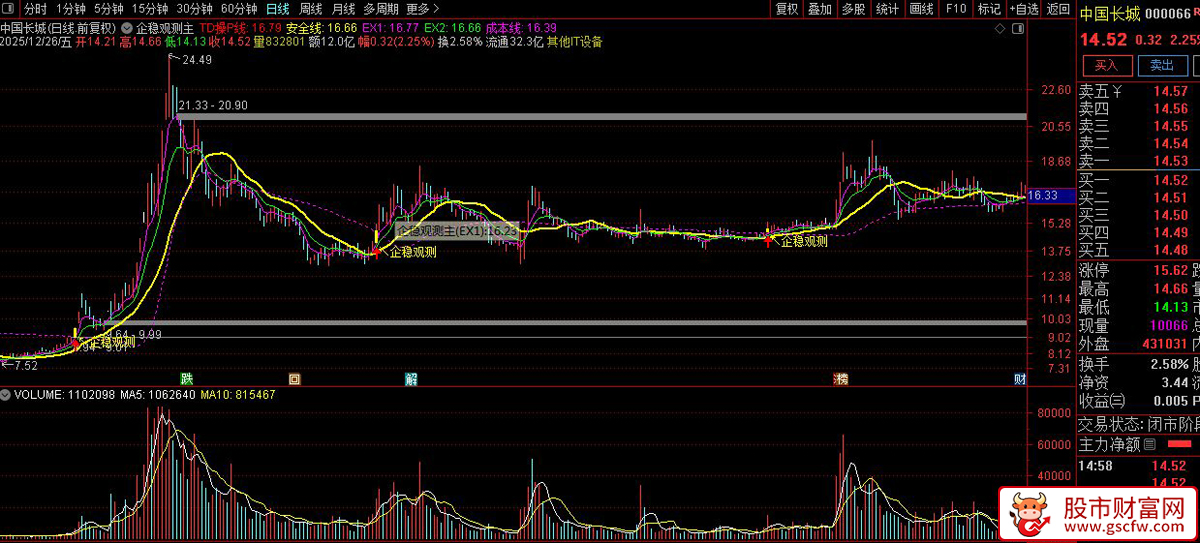Add stock with +自选 button

[x=1023, y=9]
